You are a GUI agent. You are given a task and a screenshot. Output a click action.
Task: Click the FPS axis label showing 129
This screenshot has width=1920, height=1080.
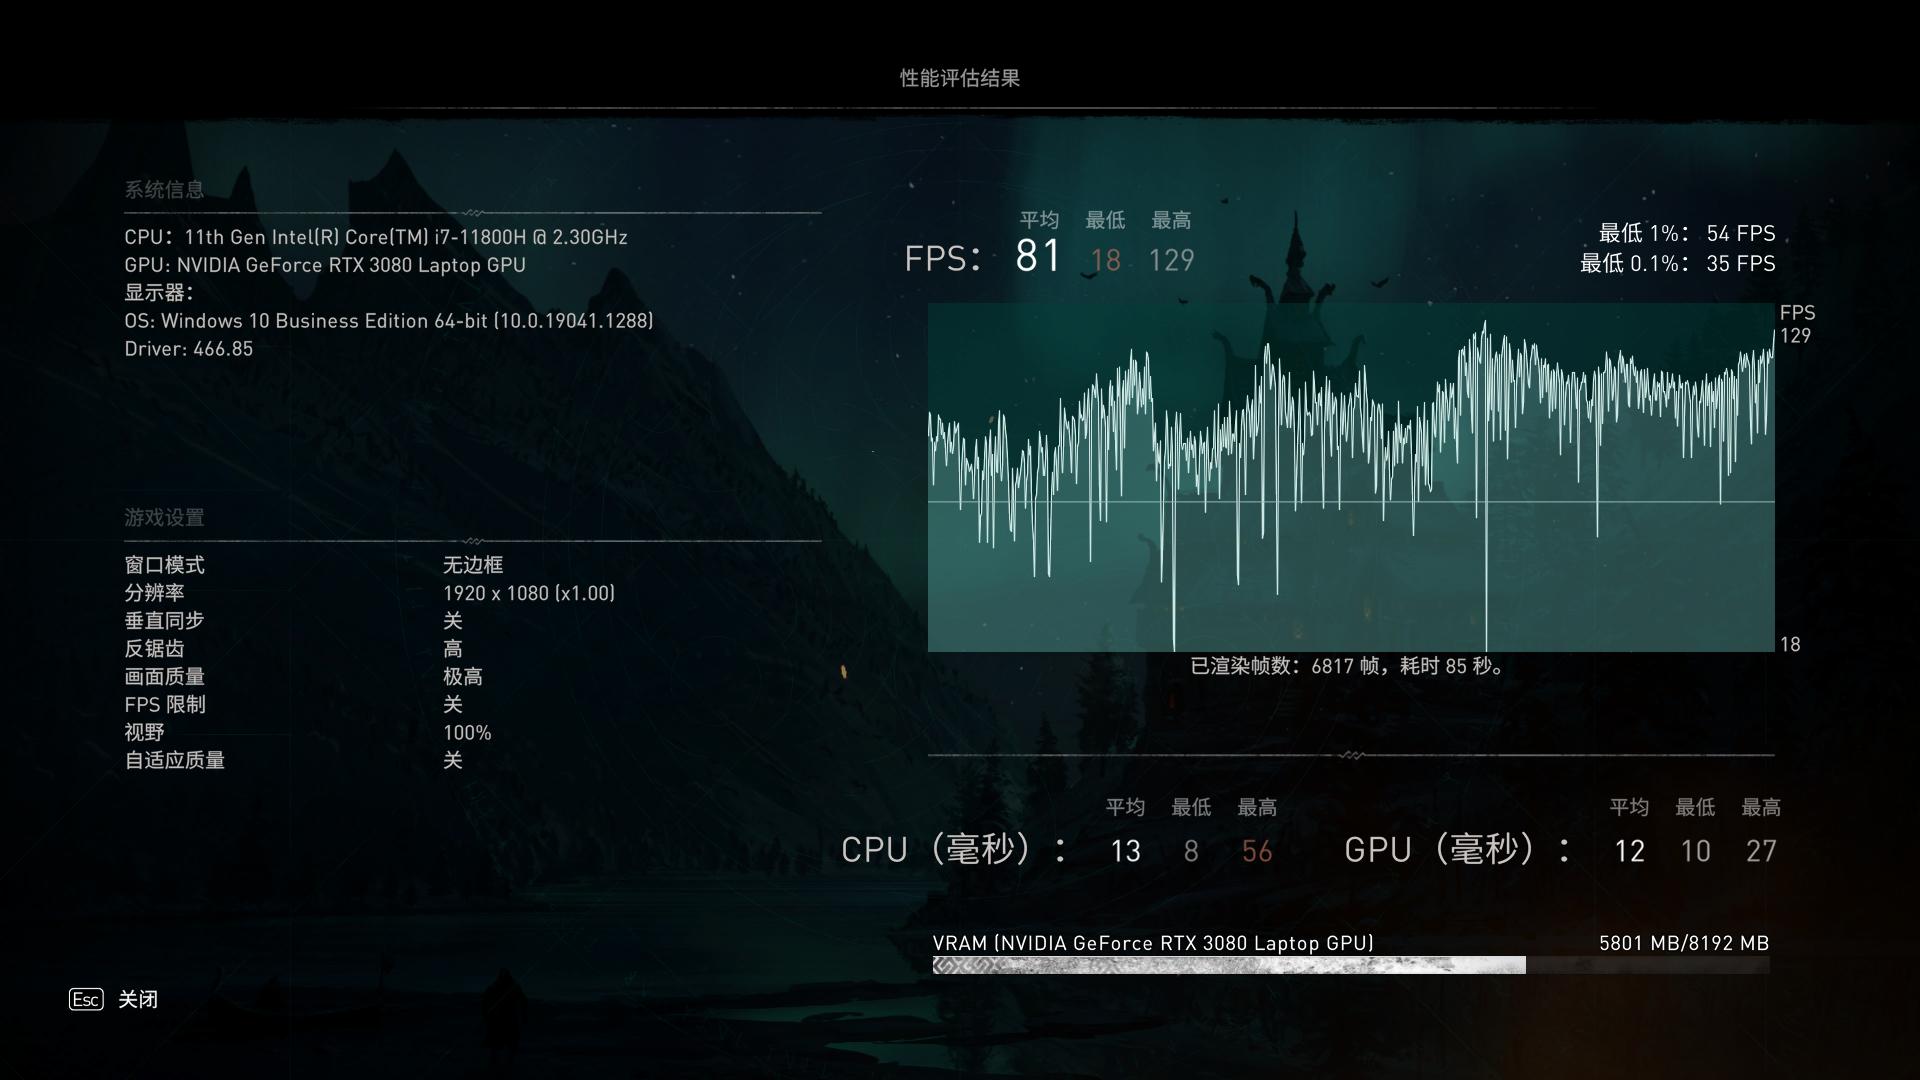coord(1793,337)
